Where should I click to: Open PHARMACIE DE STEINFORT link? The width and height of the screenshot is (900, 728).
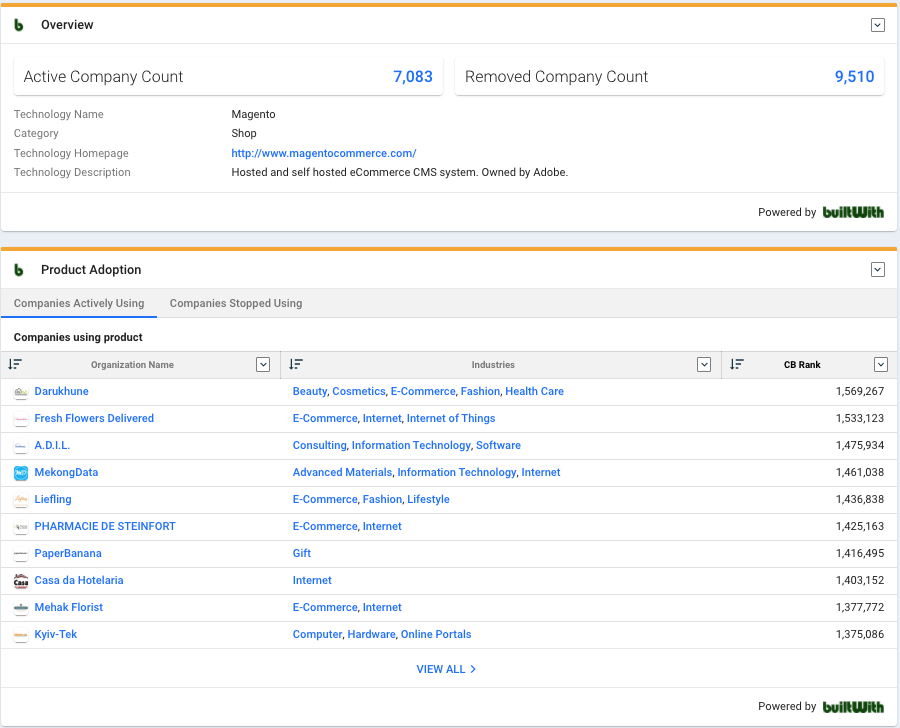coord(105,526)
